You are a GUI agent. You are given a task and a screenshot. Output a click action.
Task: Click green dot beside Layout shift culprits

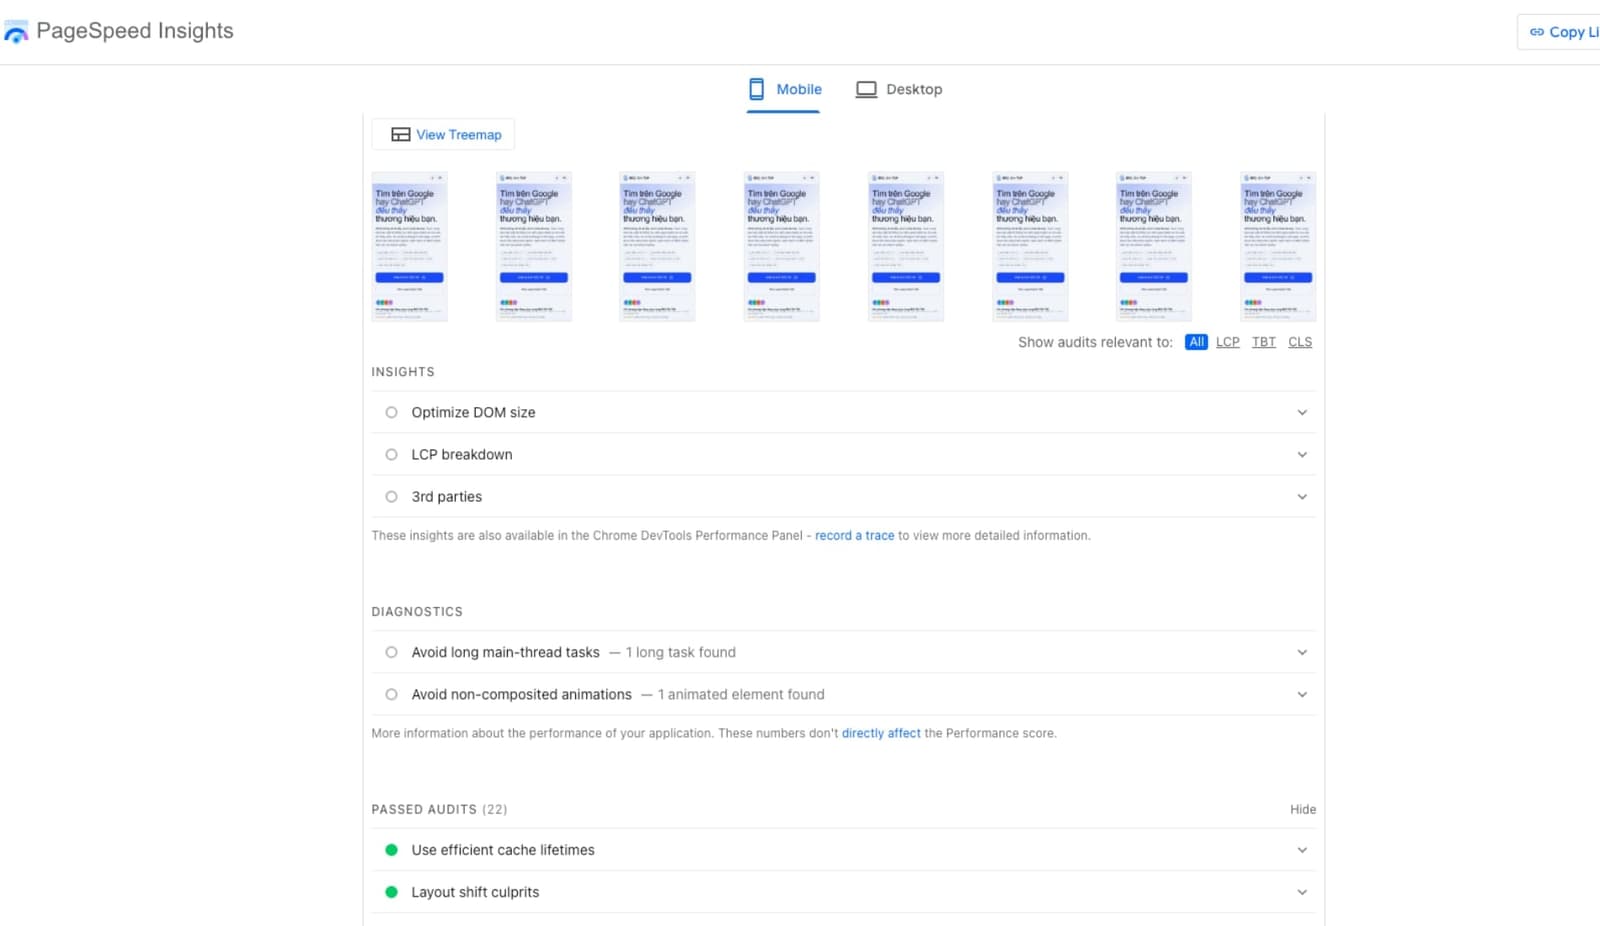391,892
